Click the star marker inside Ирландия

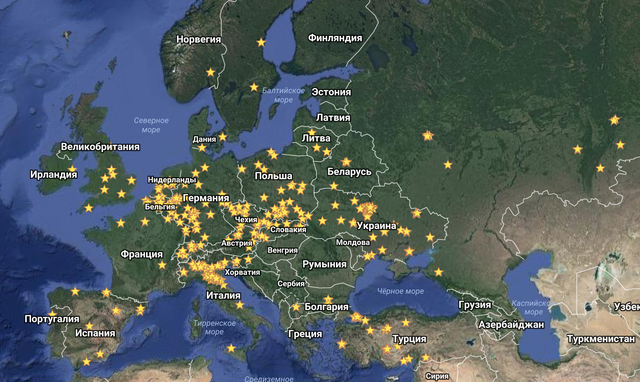point(72,169)
